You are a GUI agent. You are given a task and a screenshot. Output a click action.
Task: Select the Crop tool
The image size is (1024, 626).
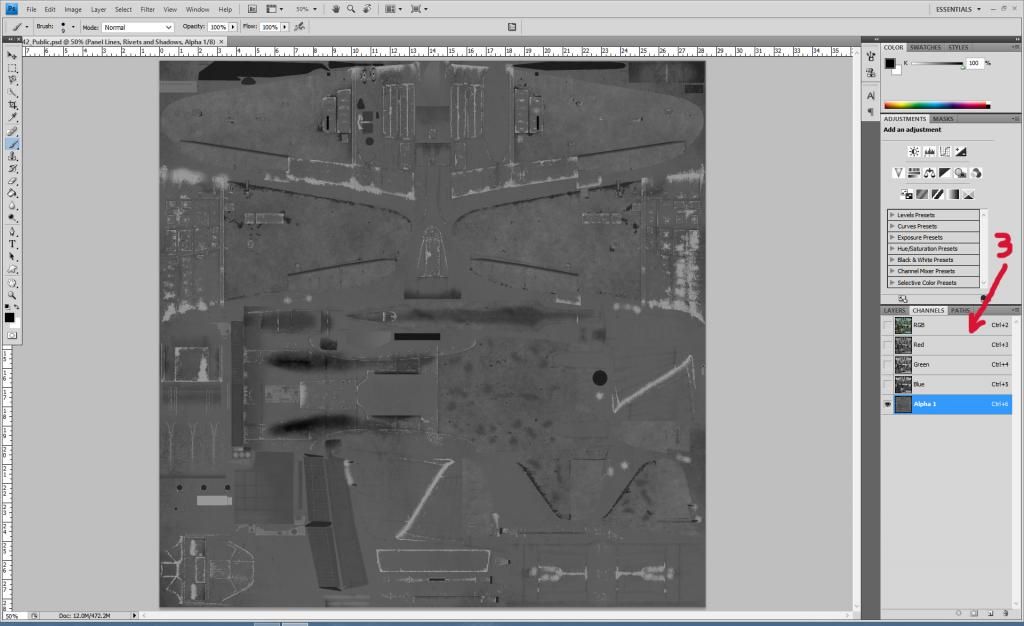click(13, 105)
